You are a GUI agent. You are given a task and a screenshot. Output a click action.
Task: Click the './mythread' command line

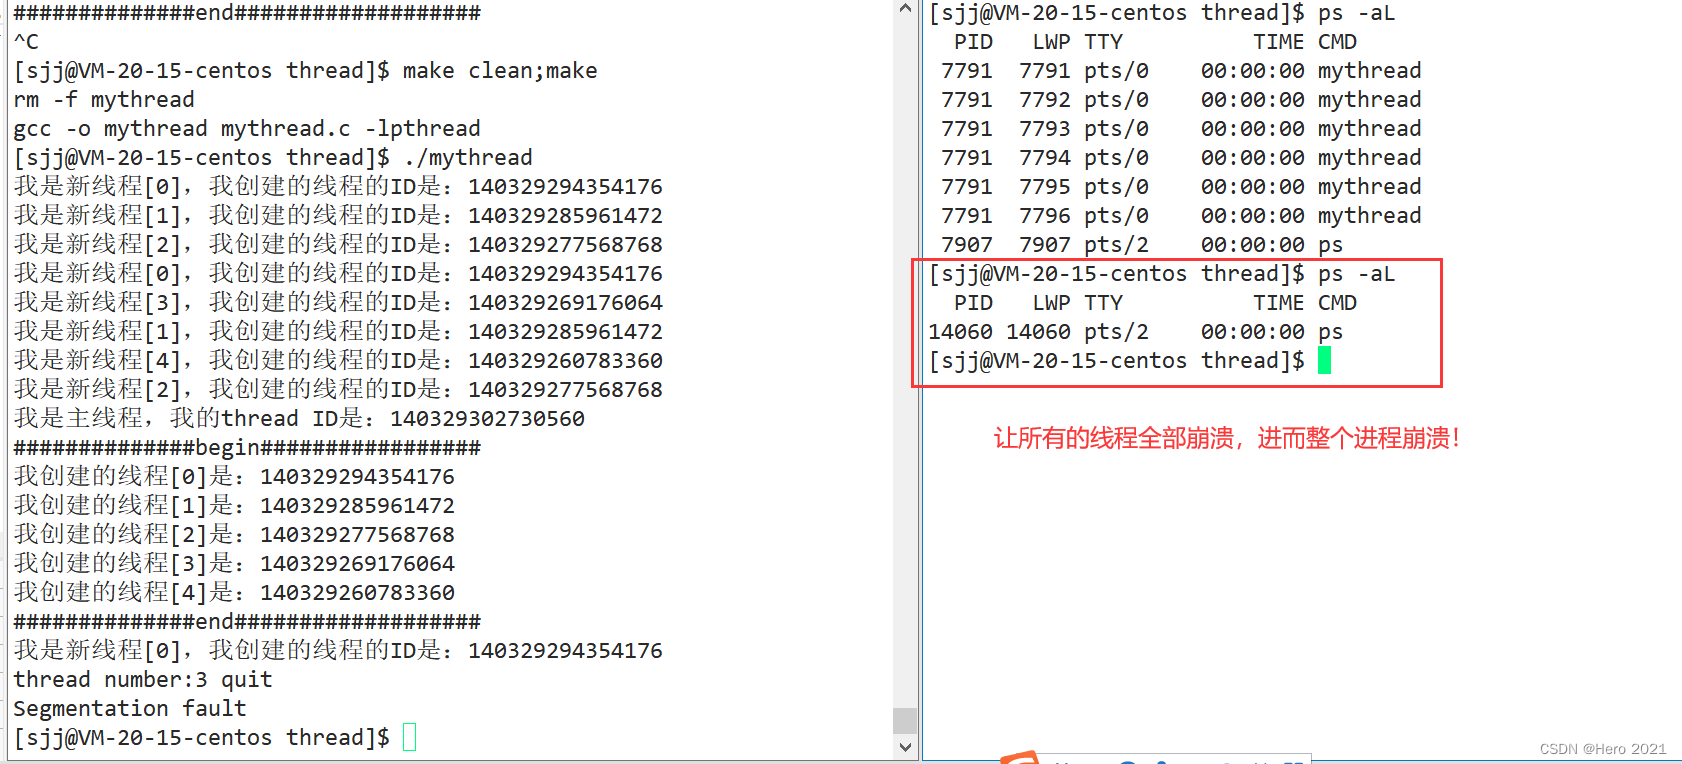273,158
